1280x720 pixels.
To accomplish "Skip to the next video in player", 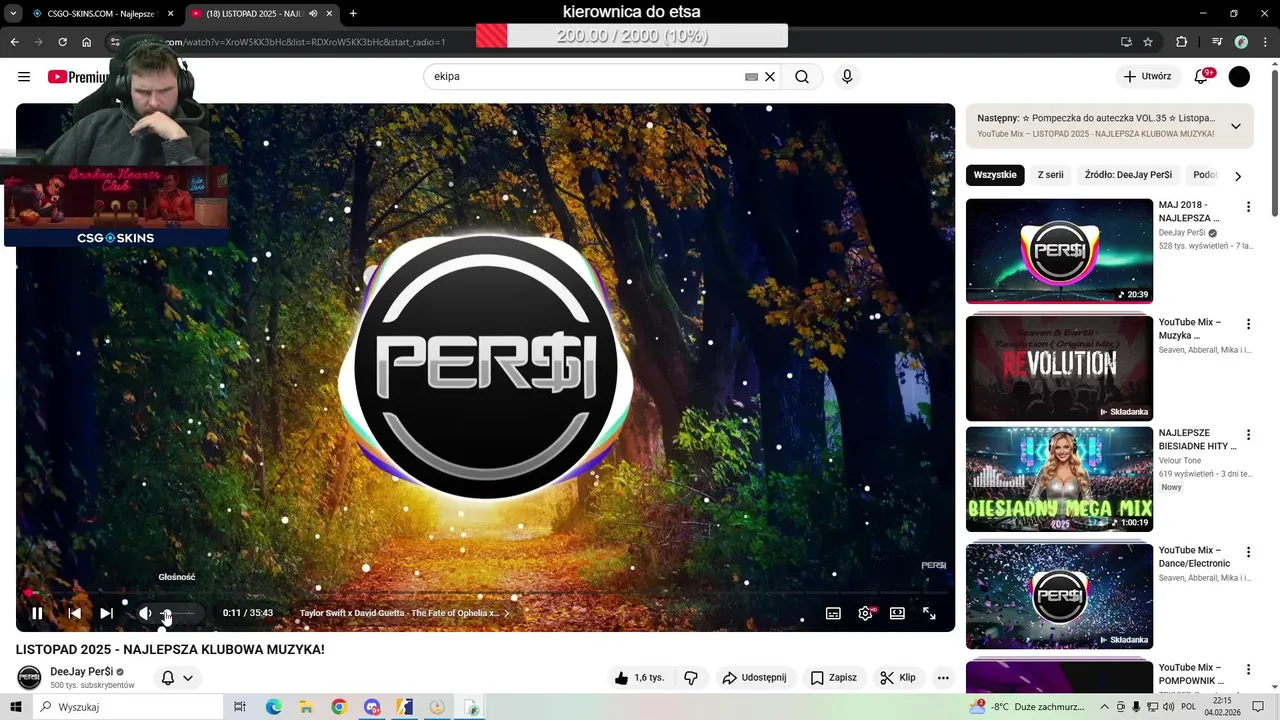I will [106, 613].
